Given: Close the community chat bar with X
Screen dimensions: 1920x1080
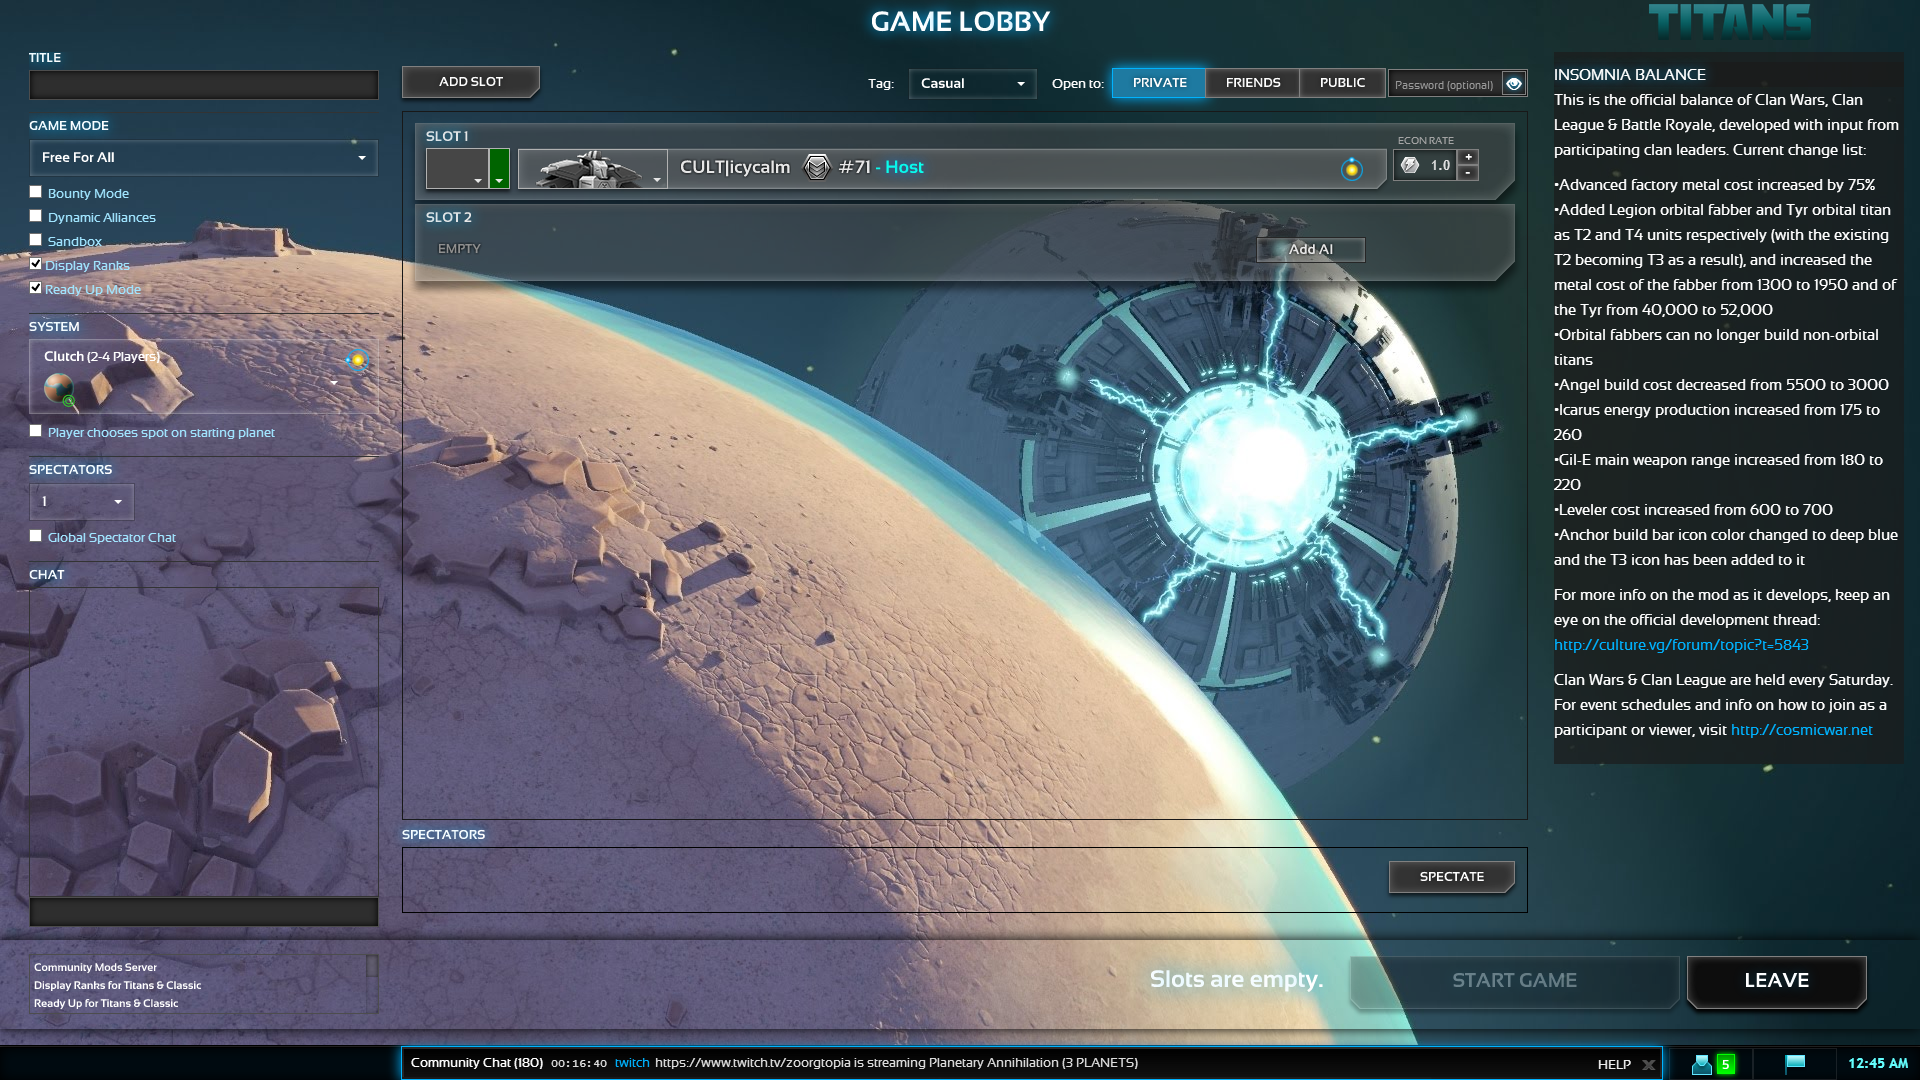Looking at the screenshot, I should (1648, 1065).
